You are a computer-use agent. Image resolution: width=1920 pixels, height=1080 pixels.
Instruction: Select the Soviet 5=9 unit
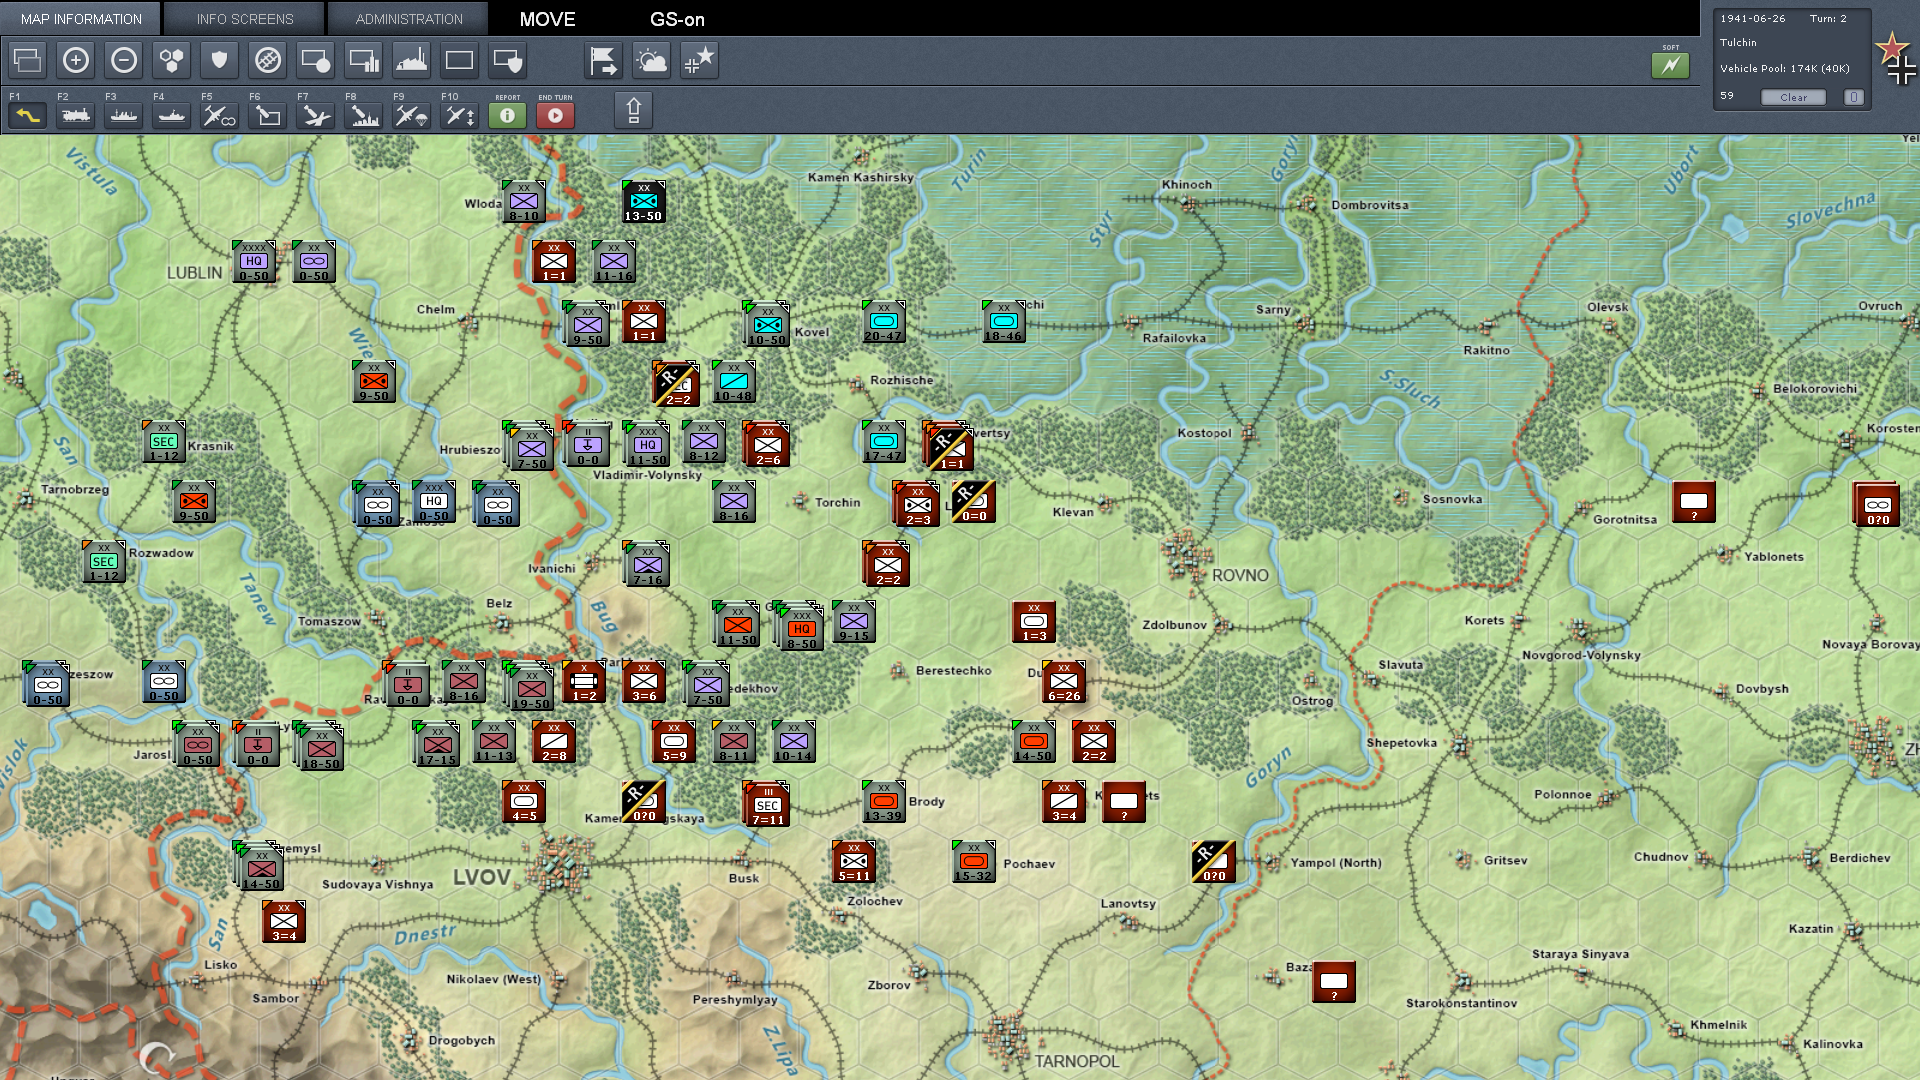[x=674, y=742]
